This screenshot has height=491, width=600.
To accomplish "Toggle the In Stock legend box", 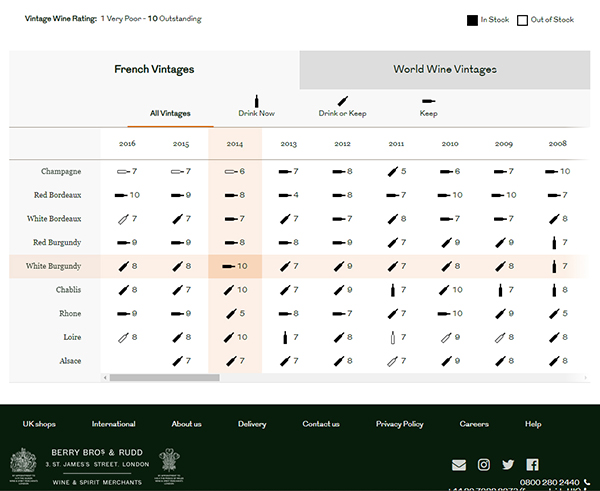I will (472, 20).
